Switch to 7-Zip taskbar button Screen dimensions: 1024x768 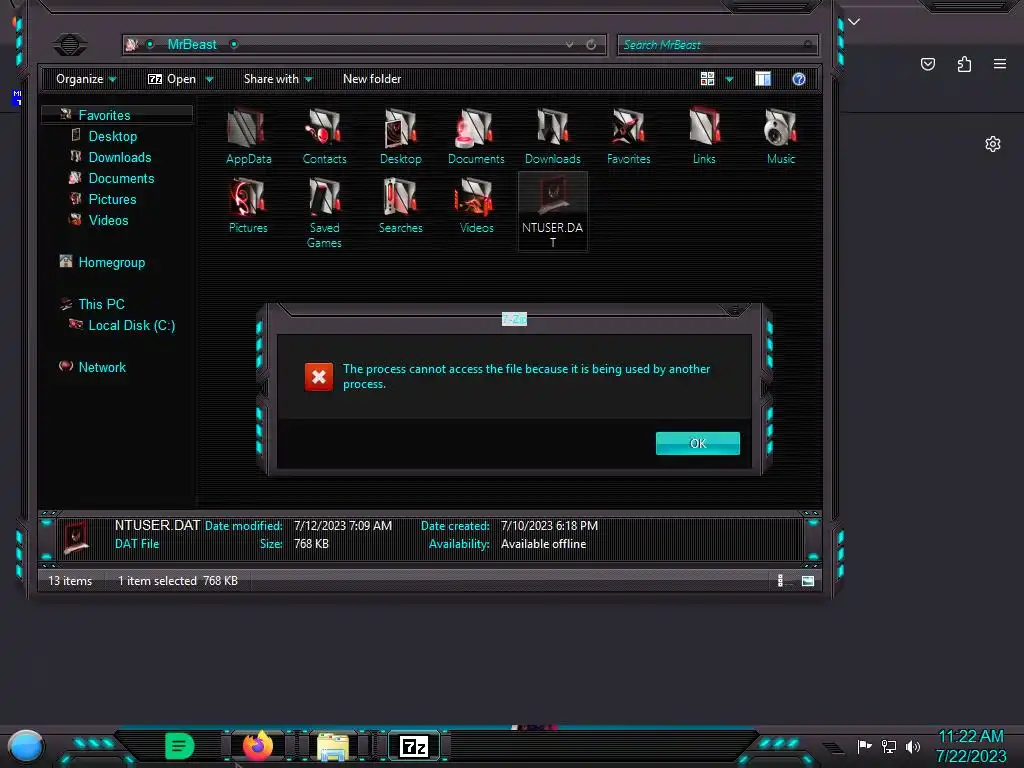pos(413,746)
